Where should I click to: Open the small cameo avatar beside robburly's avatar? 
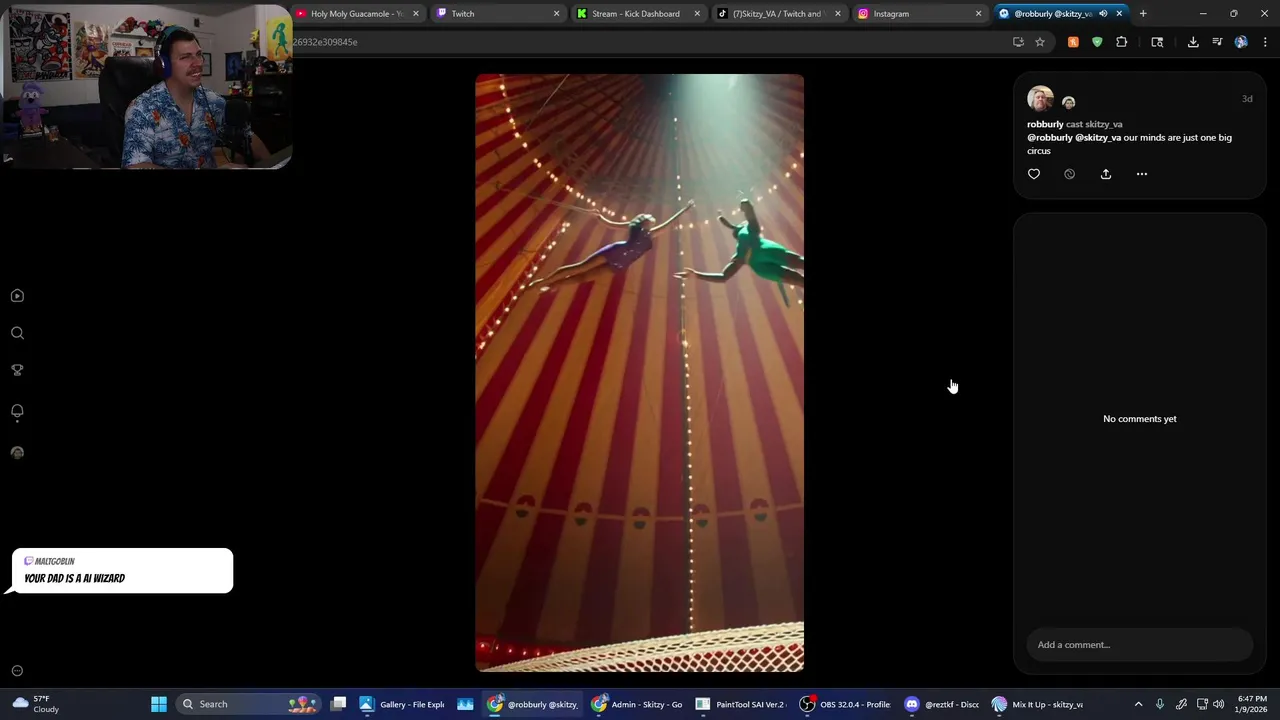coord(1068,102)
